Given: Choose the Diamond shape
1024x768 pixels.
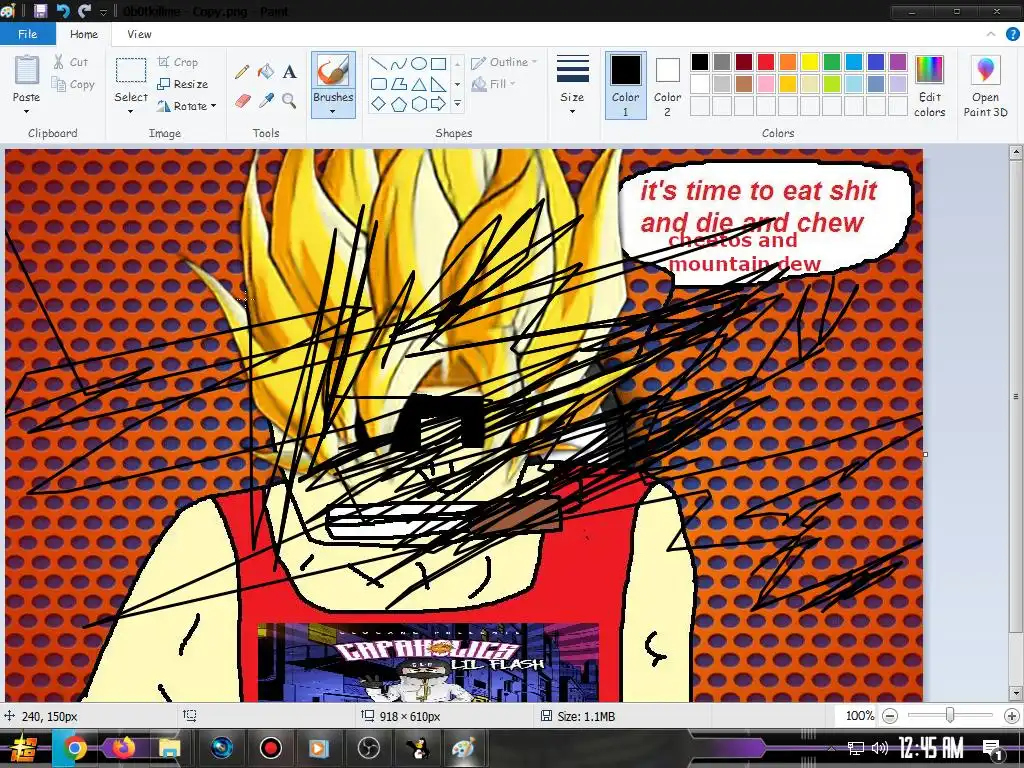Looking at the screenshot, I should pos(378,103).
